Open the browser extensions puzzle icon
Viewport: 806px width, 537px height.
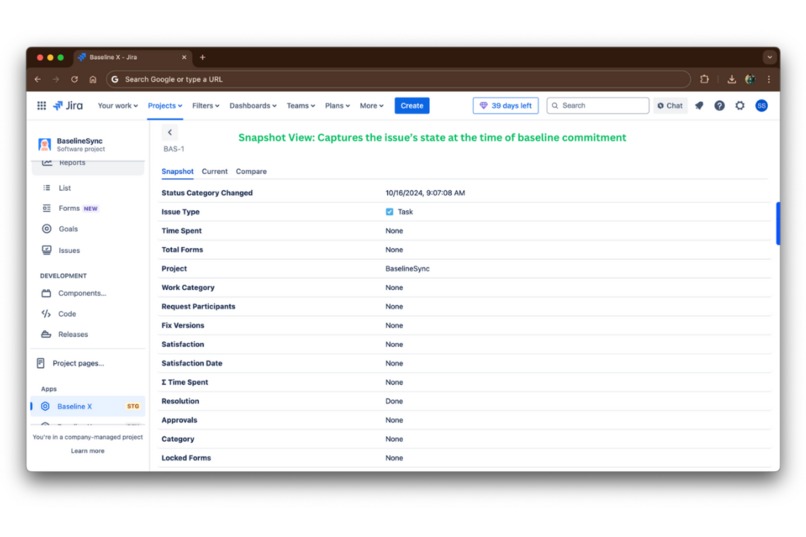[x=704, y=79]
